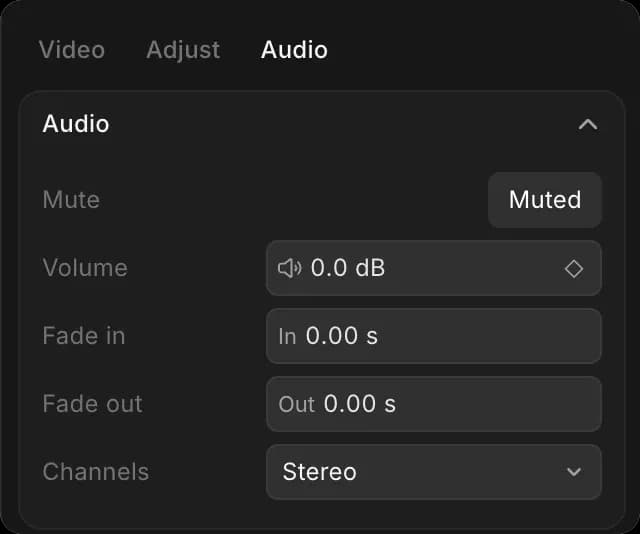
Task: Click the volume speaker icon
Action: 289,268
